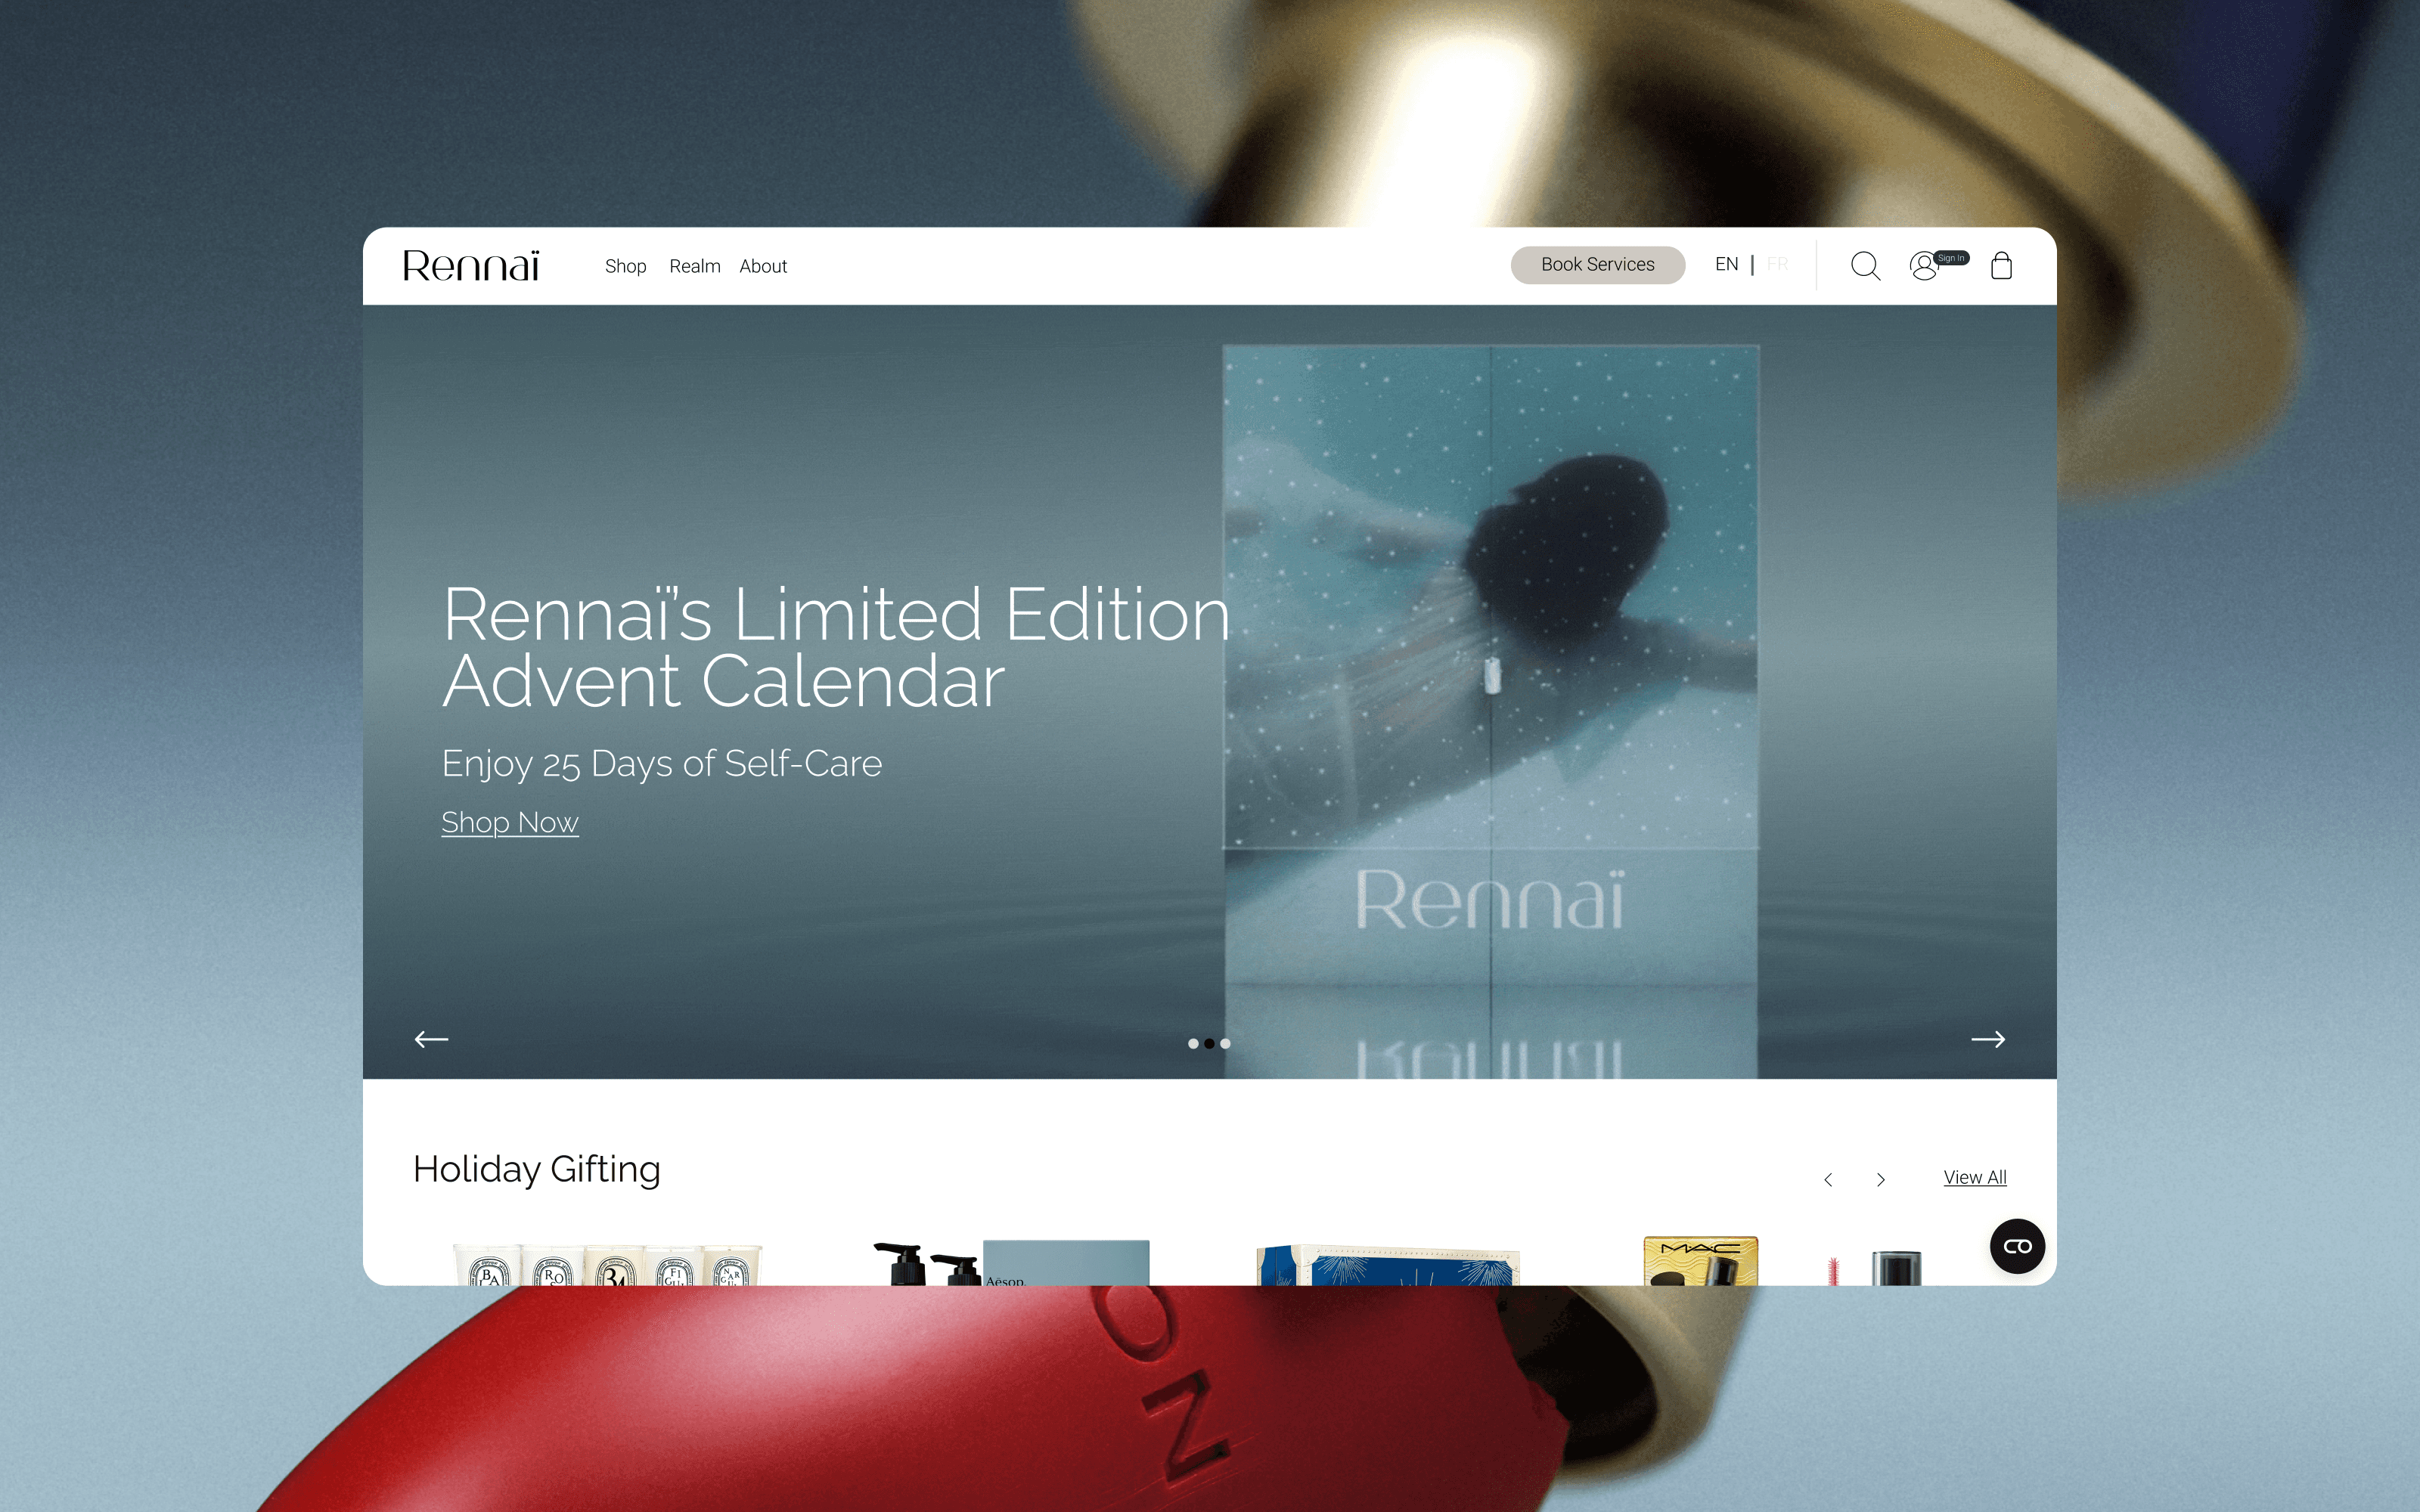This screenshot has height=1512, width=2420.
Task: Follow the Shop Now link
Action: point(510,822)
